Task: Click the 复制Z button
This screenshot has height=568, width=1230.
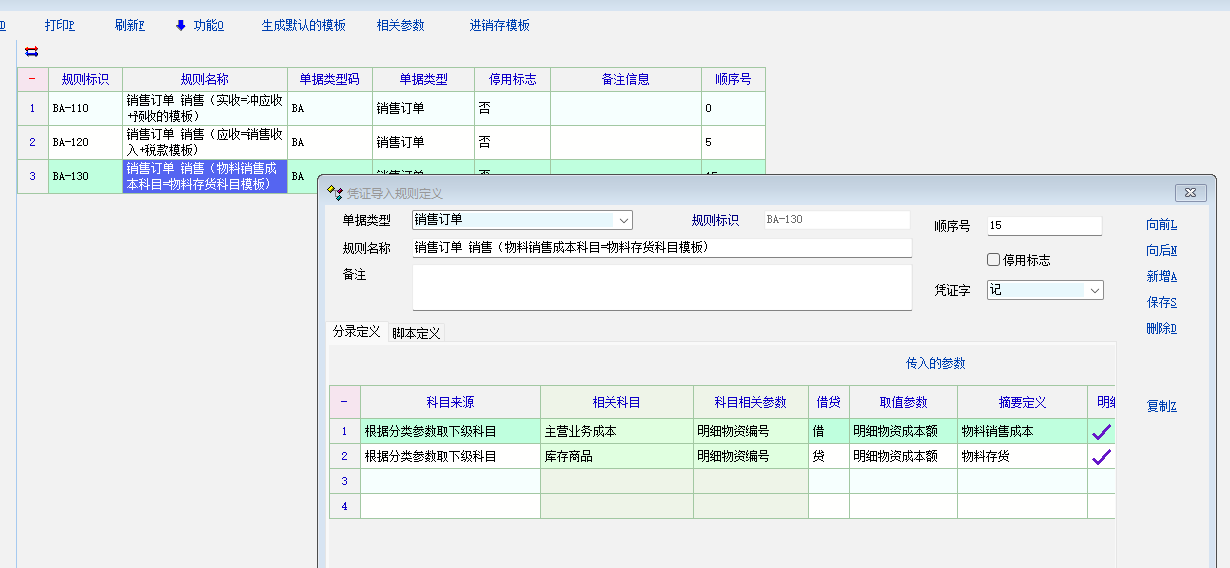Action: coord(1162,406)
